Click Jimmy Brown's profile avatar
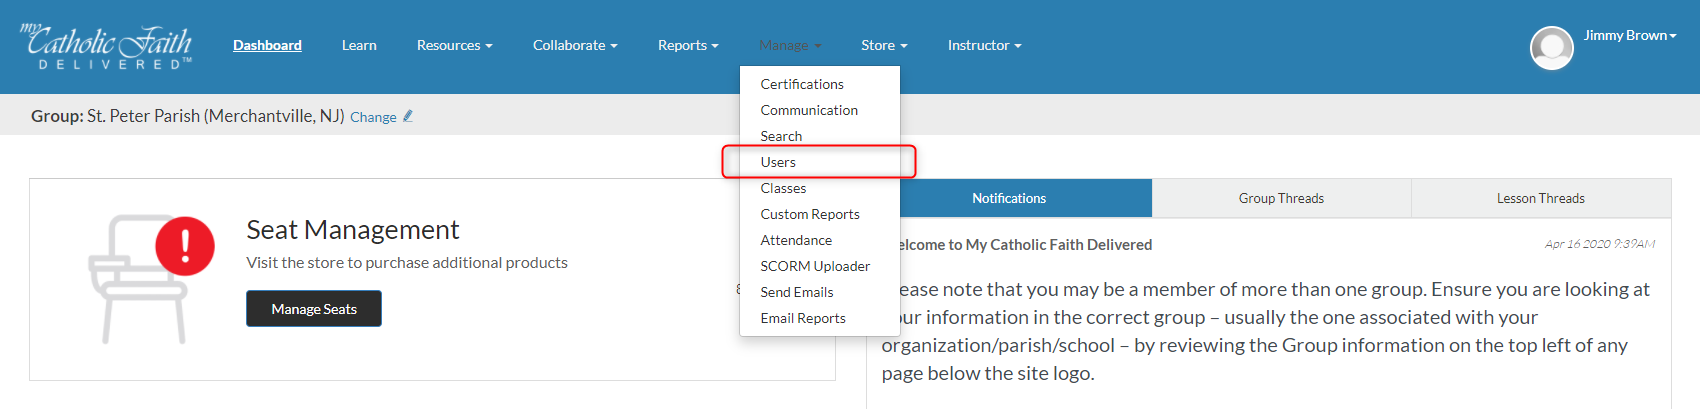This screenshot has height=409, width=1700. 1551,47
